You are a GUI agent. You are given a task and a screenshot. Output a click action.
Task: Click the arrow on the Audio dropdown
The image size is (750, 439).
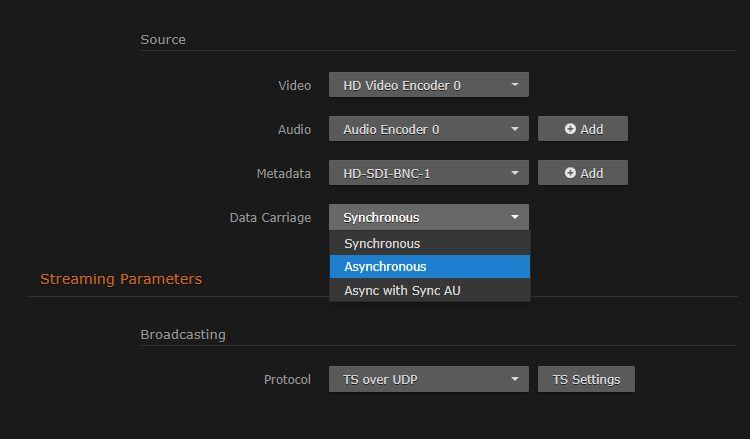[x=514, y=129]
